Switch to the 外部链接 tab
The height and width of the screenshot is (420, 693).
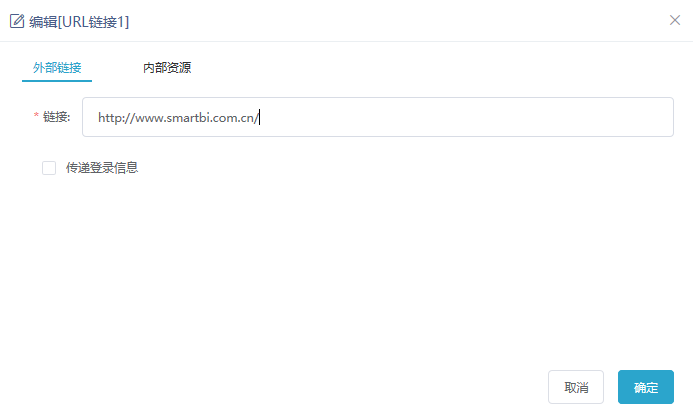click(57, 67)
